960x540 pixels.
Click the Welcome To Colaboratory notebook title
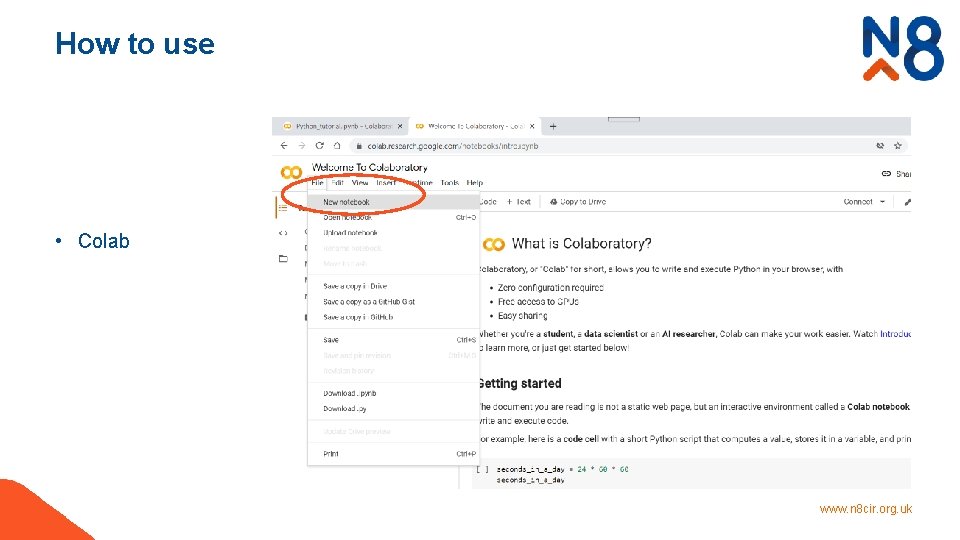(x=369, y=167)
